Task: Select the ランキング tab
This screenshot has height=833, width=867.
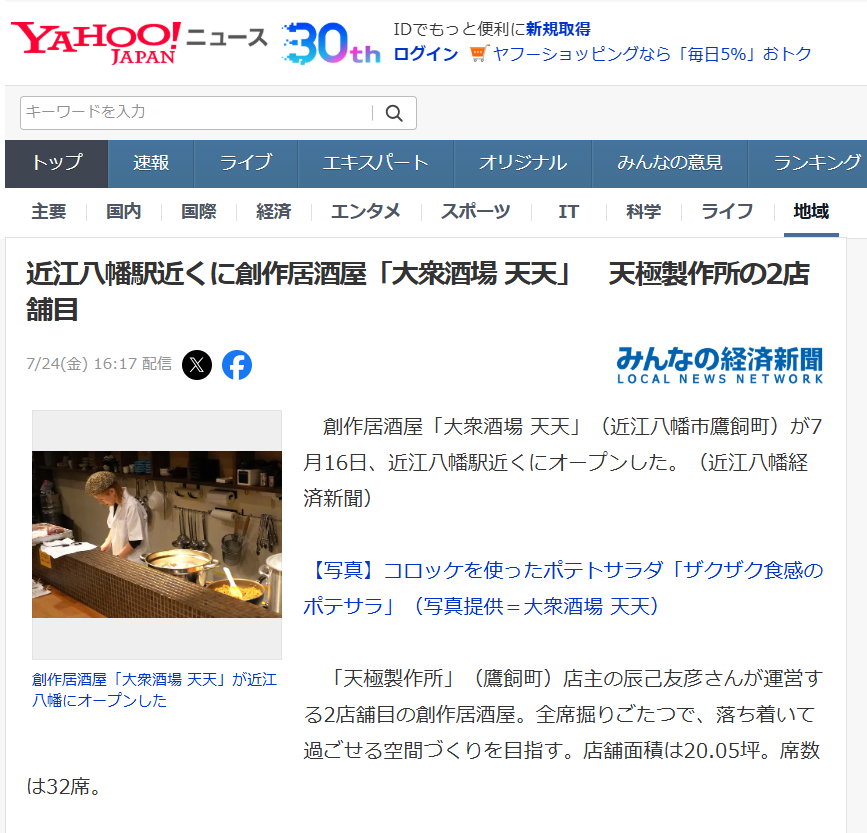Action: coord(815,163)
